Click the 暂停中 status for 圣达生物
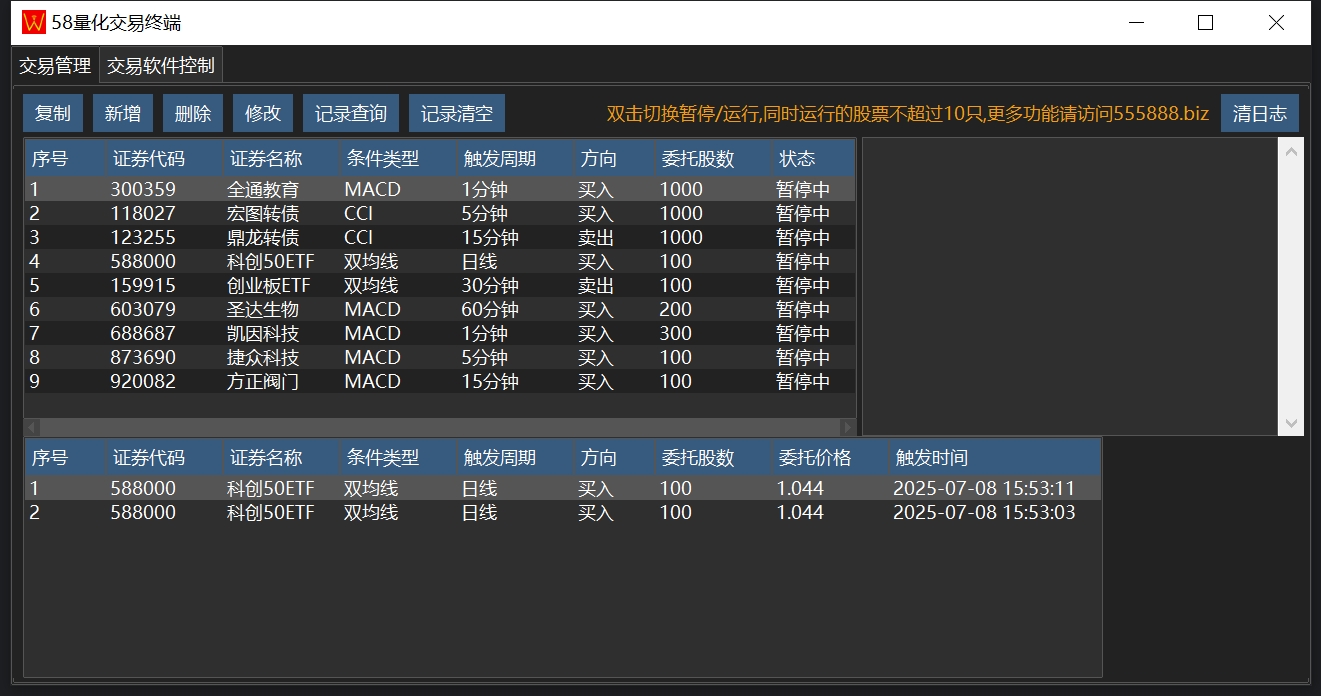 point(803,309)
